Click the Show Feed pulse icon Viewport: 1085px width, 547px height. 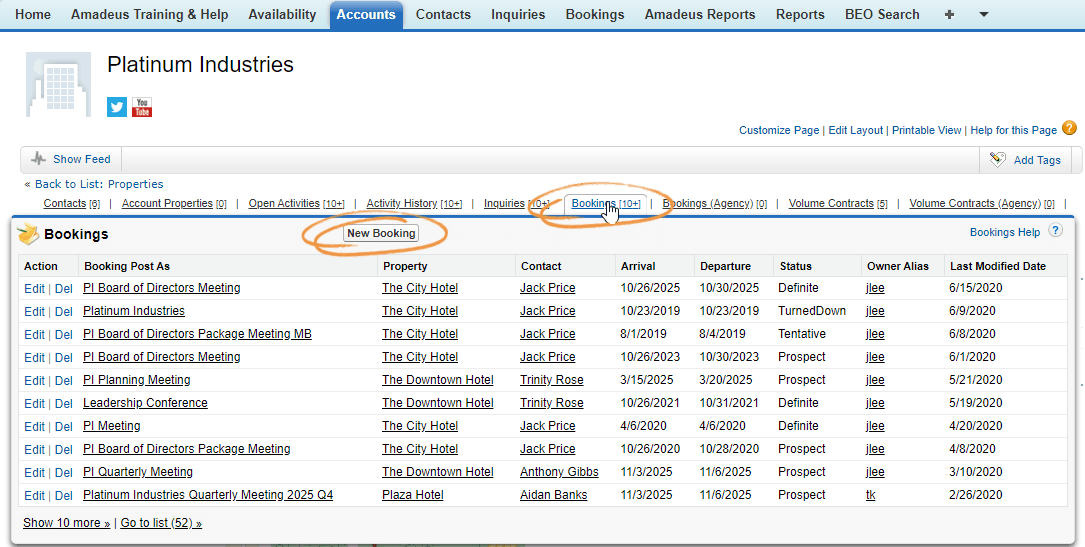[39, 159]
